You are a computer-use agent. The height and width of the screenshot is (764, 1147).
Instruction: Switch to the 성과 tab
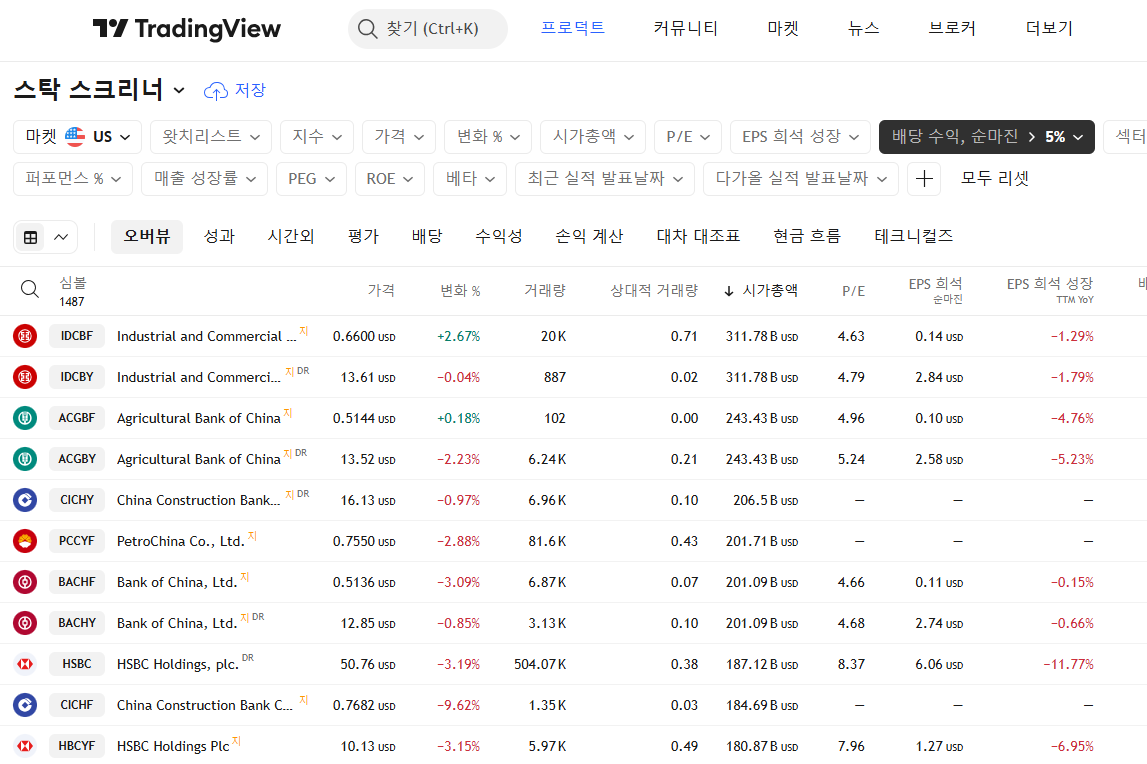pyautogui.click(x=219, y=236)
